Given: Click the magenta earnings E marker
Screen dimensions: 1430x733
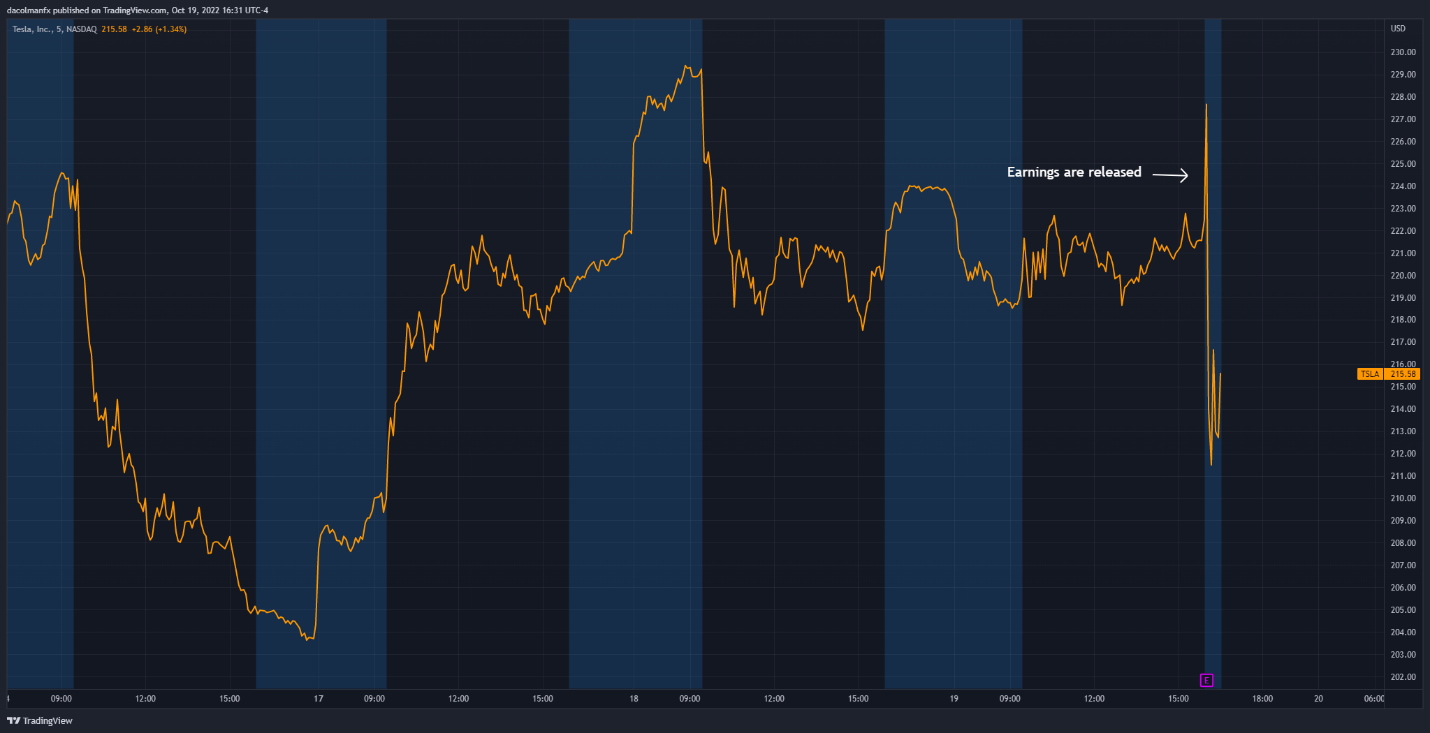Looking at the screenshot, I should pyautogui.click(x=1207, y=680).
